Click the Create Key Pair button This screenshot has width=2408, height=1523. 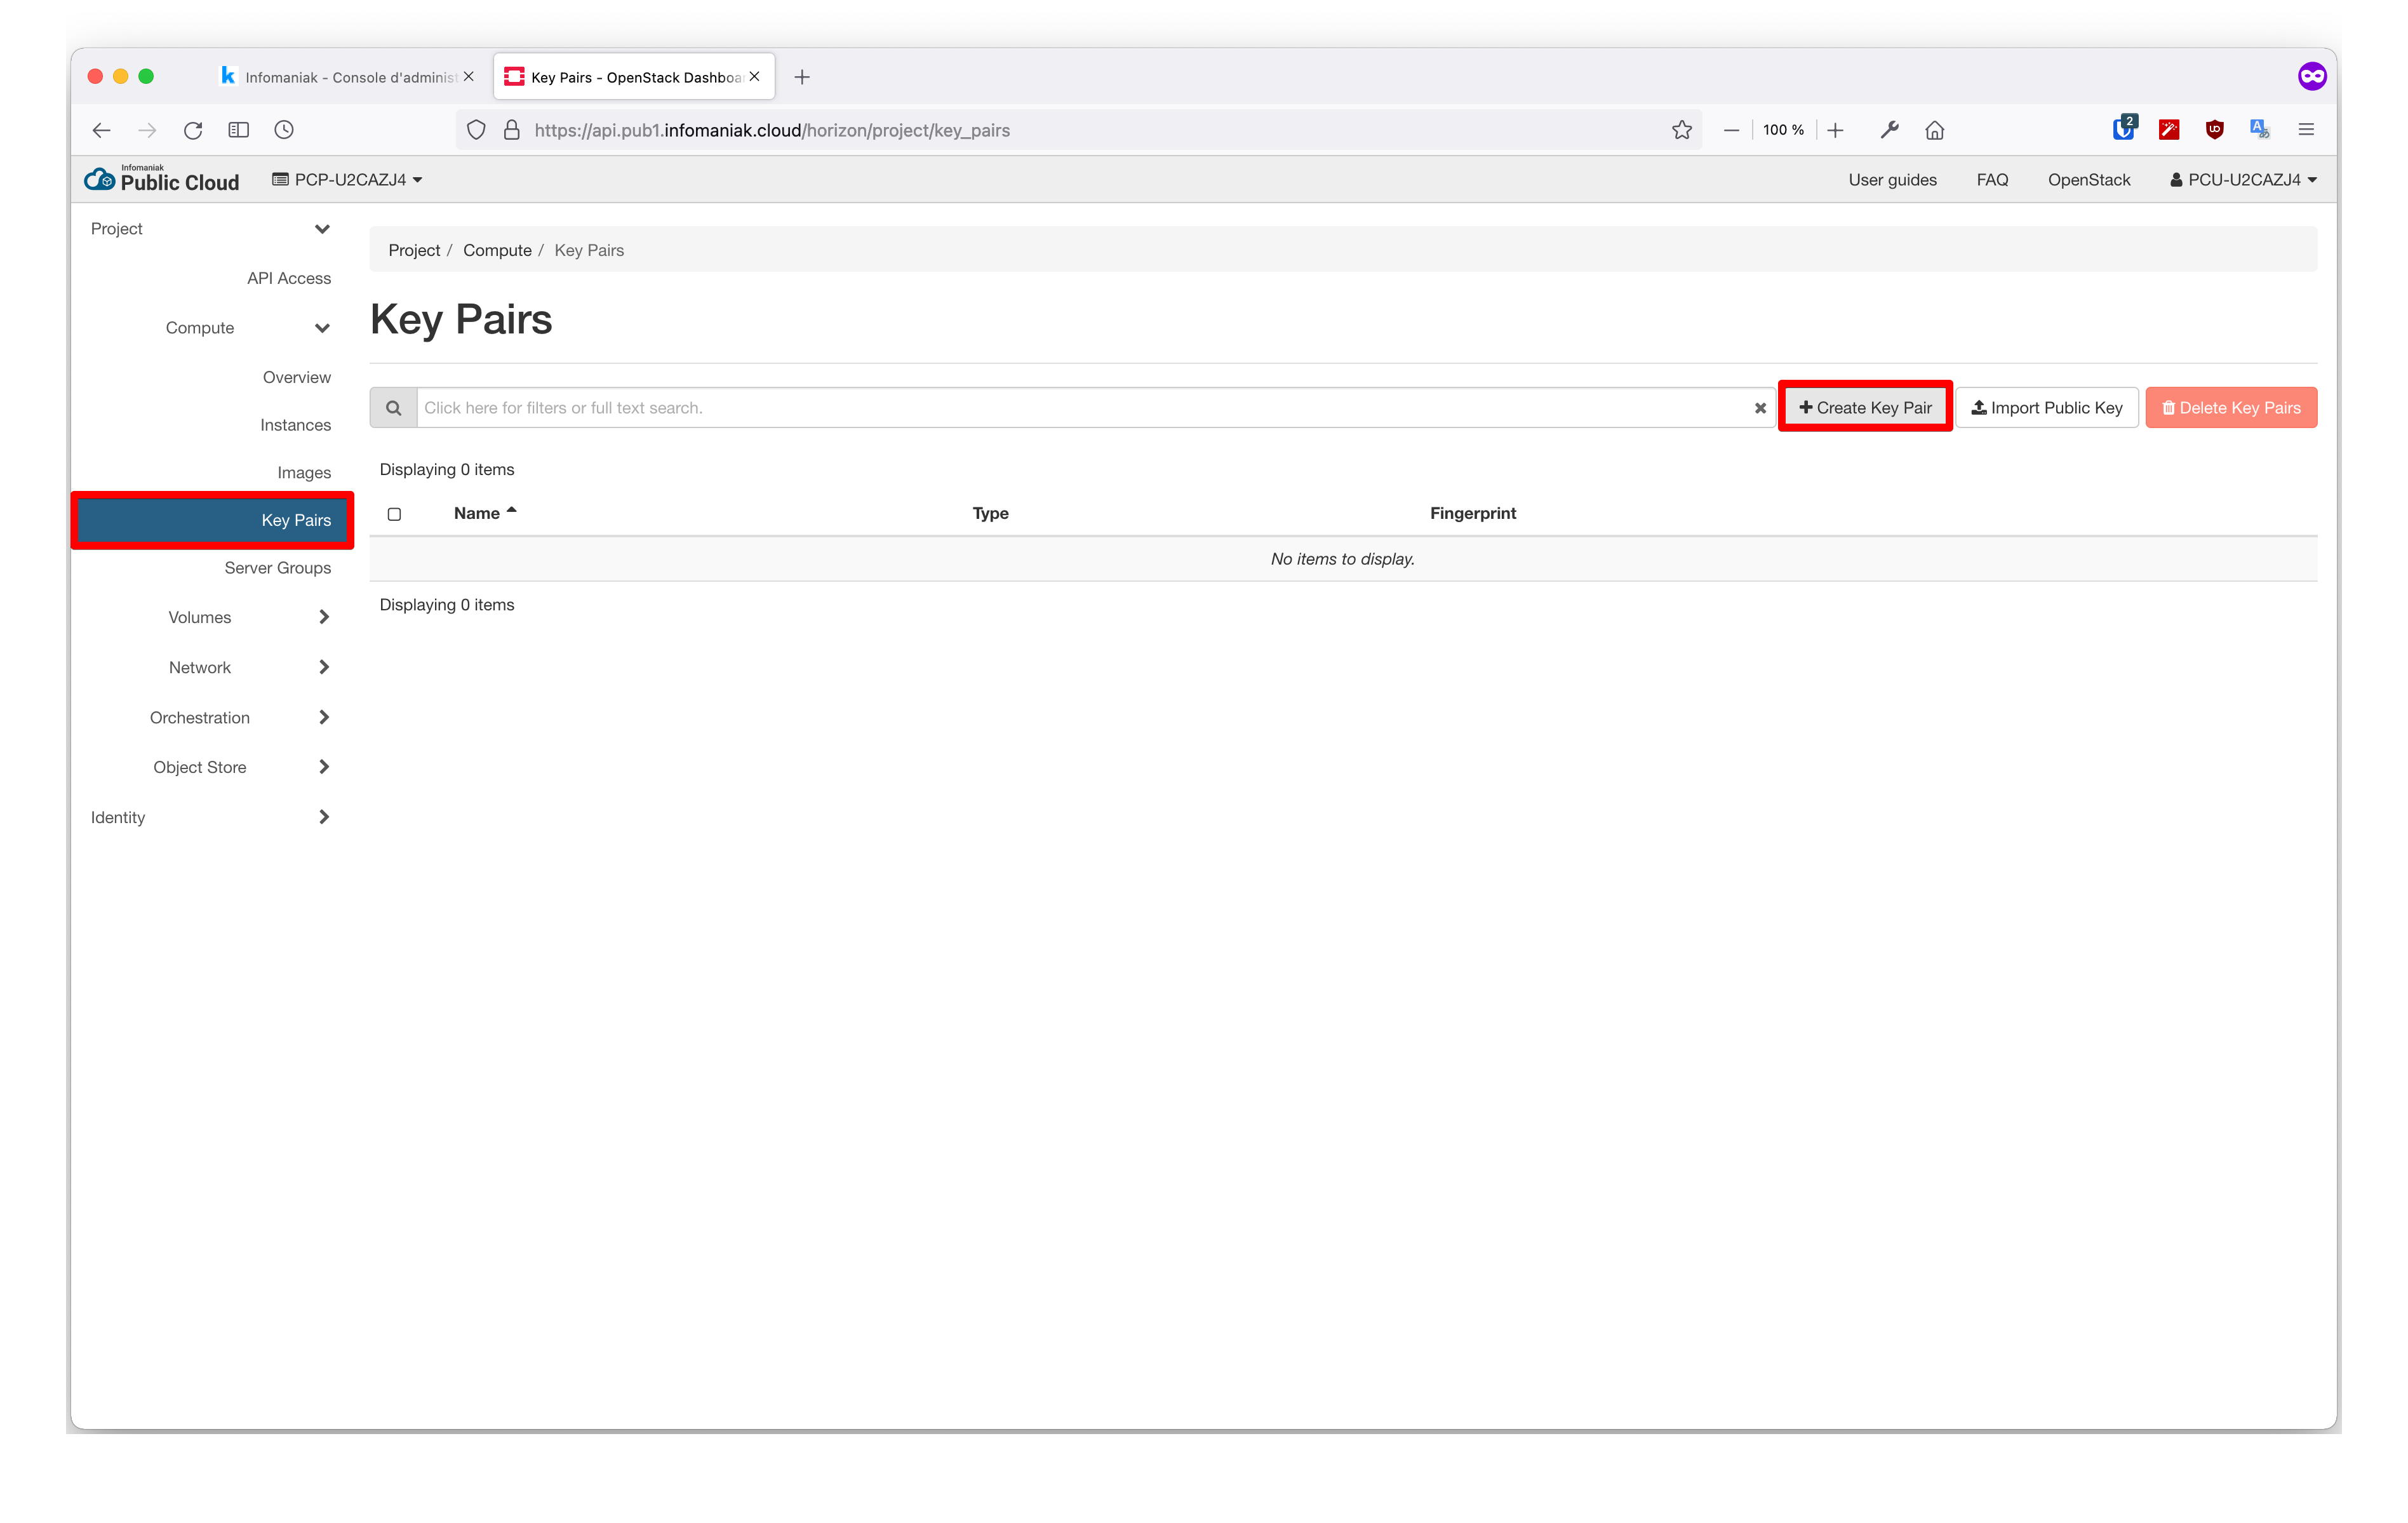[1865, 408]
